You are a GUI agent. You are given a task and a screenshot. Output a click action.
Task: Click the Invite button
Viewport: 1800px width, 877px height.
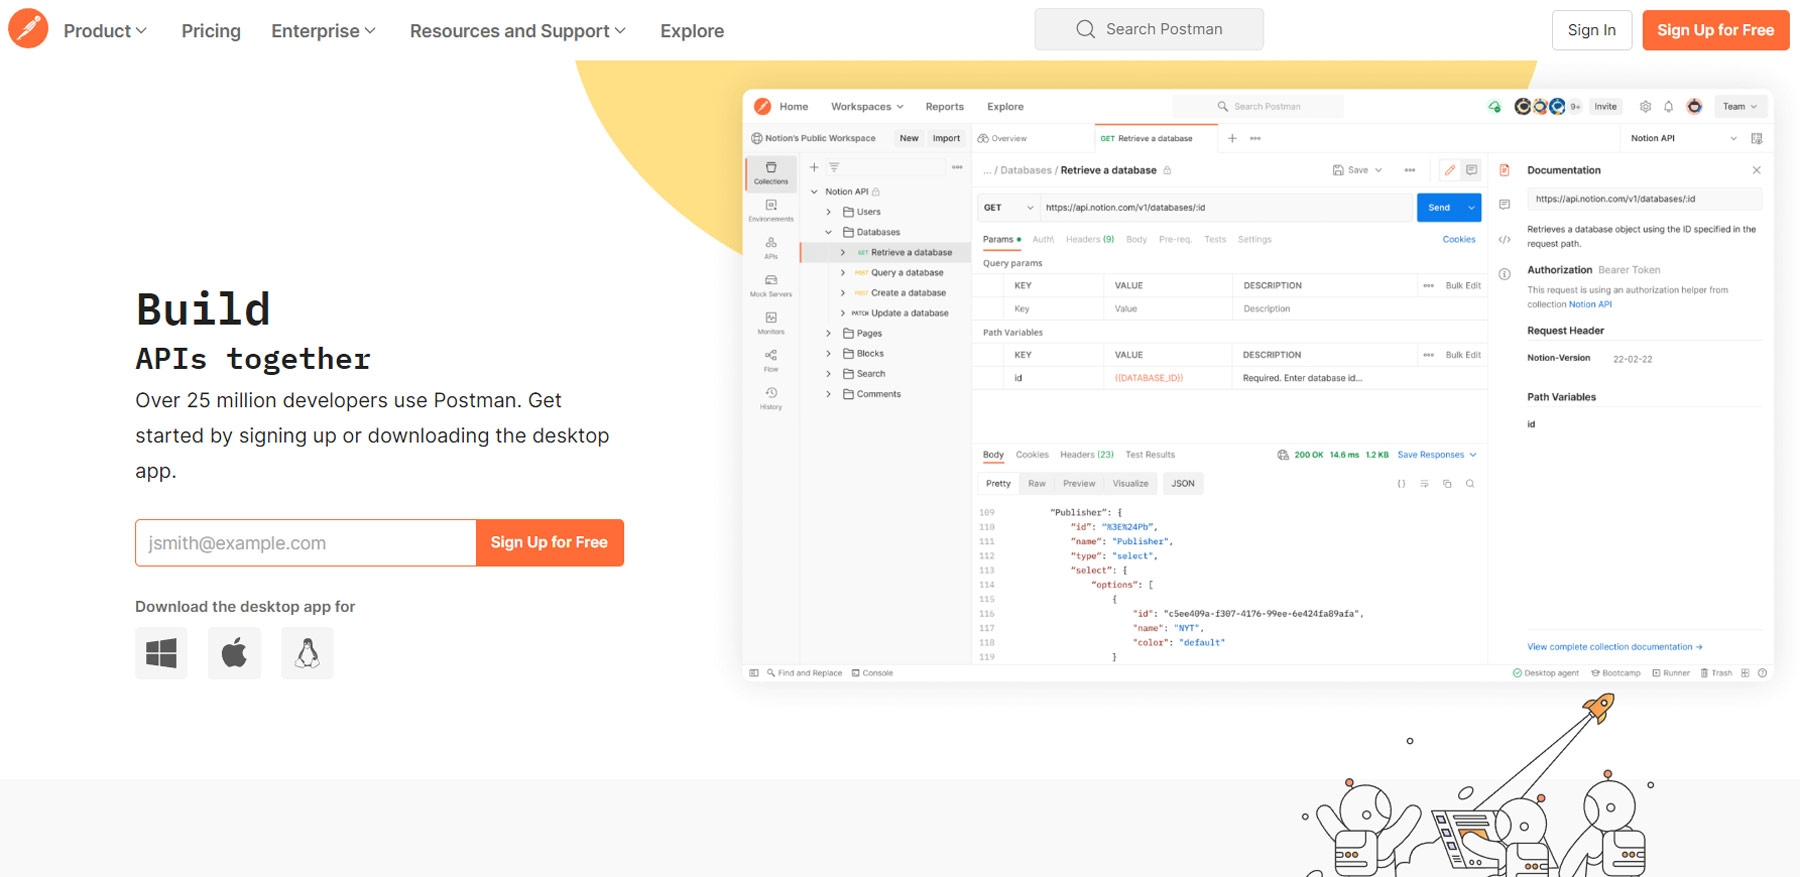1605,106
